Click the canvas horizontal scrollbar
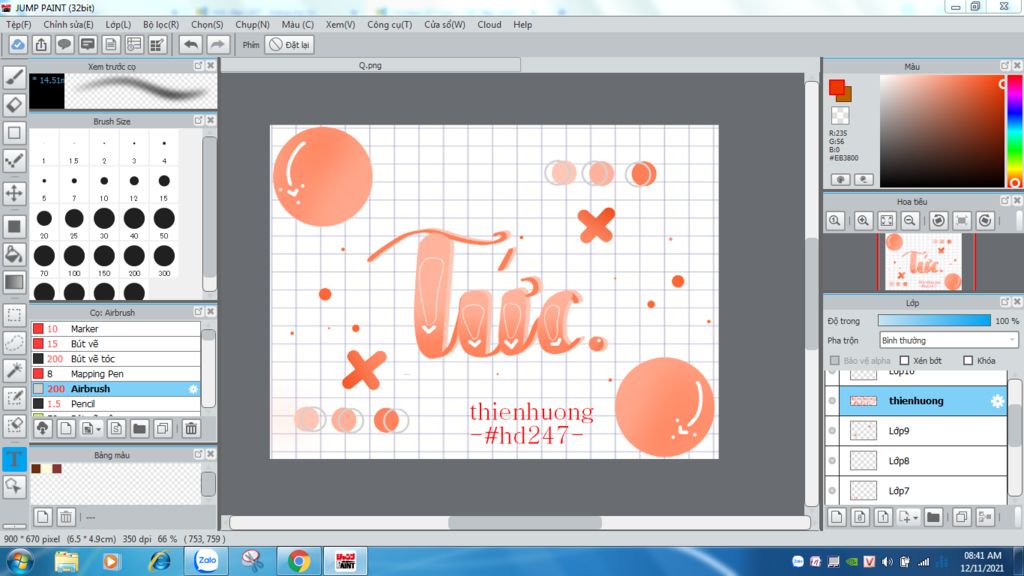 click(x=524, y=522)
